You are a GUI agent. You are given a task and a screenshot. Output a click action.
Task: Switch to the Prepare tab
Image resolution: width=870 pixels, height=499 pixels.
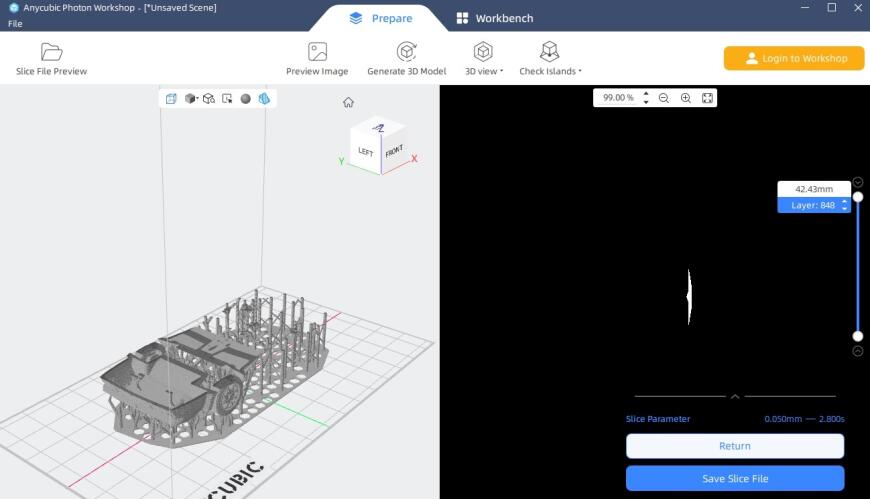pyautogui.click(x=381, y=18)
